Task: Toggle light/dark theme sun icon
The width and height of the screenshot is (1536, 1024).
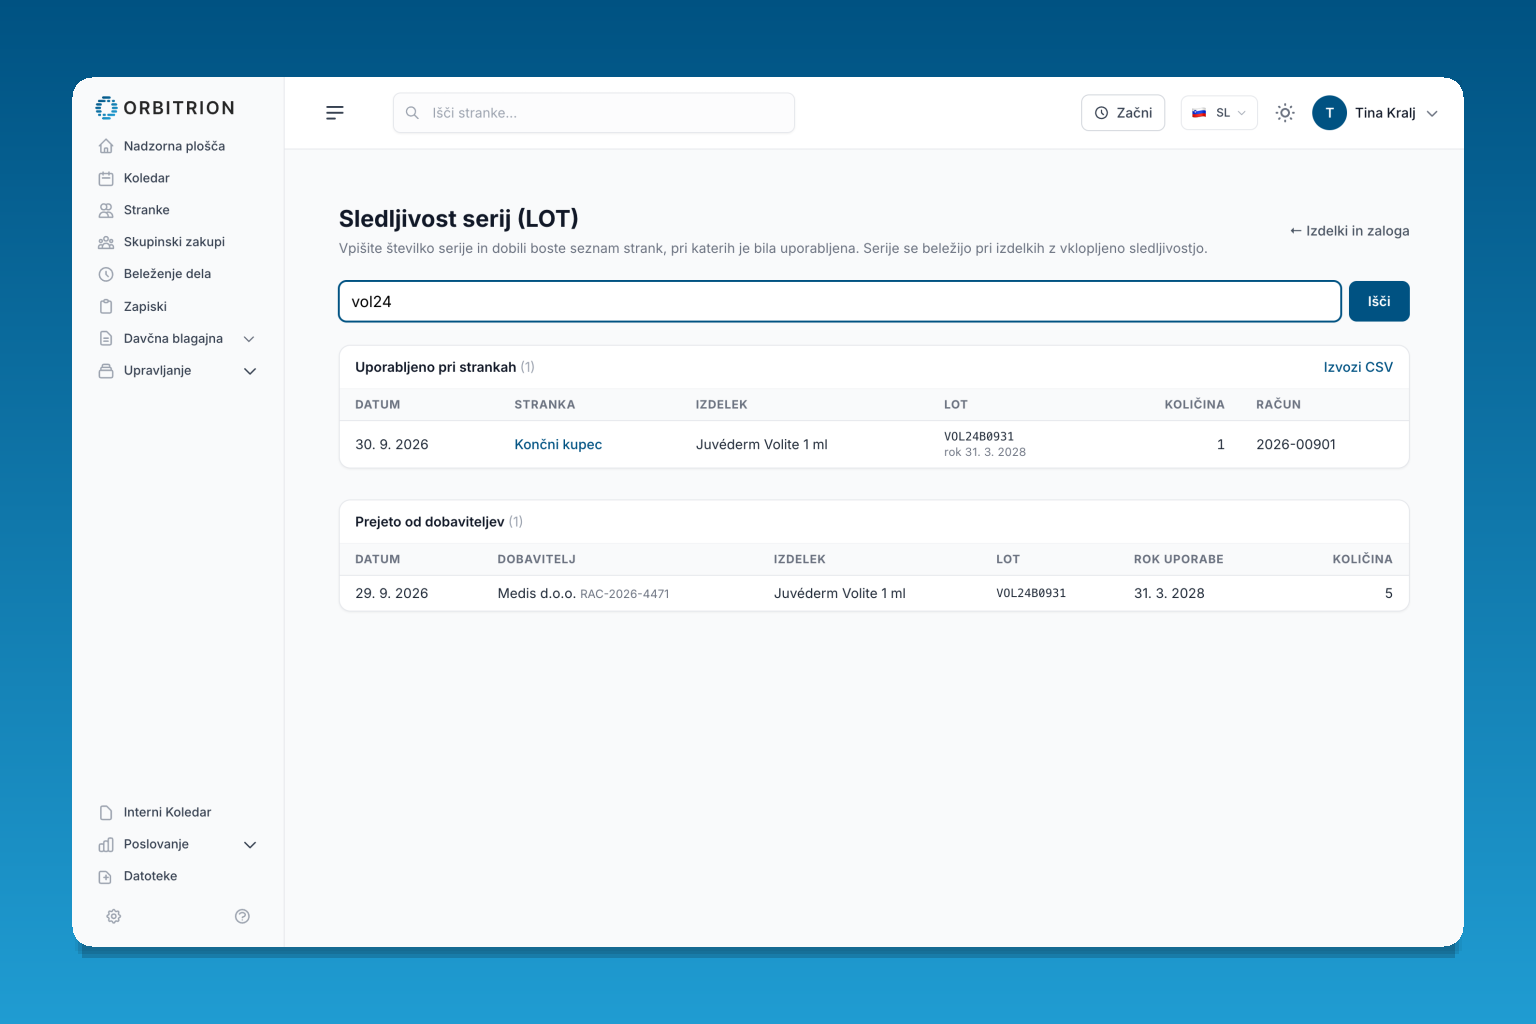Action: click(1285, 113)
